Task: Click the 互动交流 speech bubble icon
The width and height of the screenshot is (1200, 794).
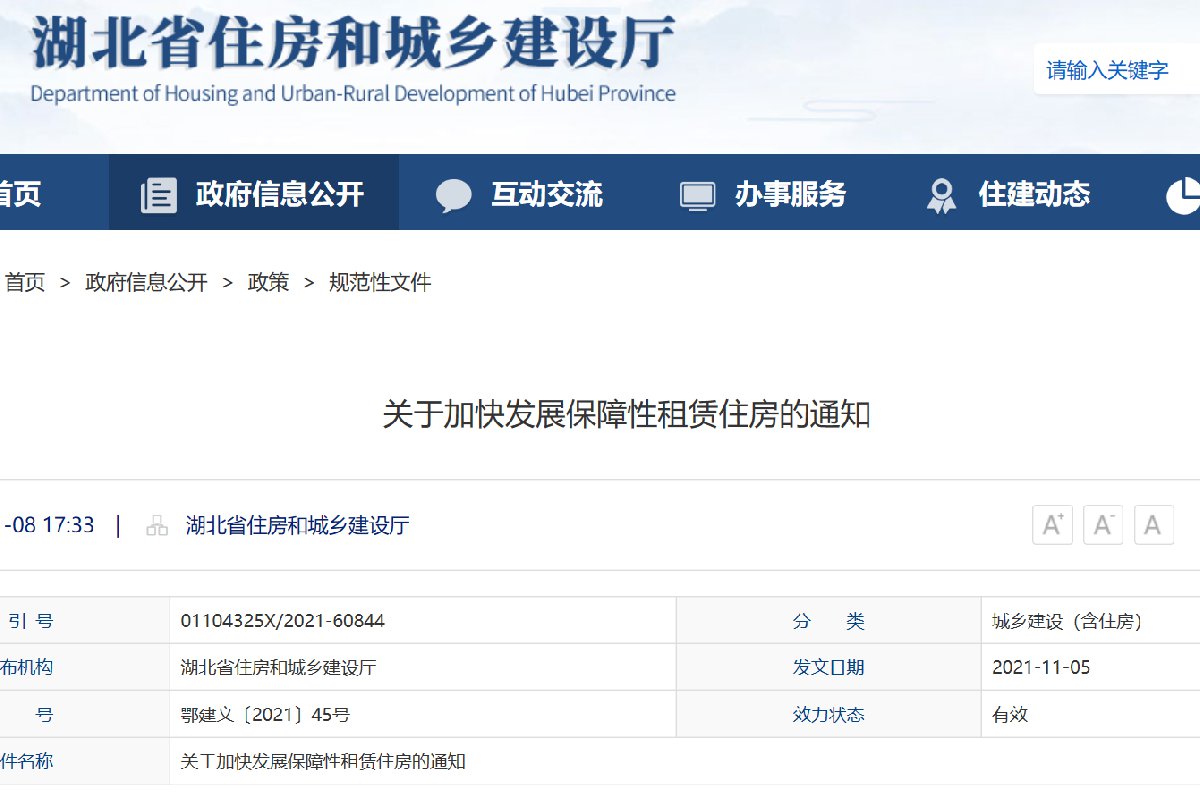Action: [x=453, y=195]
